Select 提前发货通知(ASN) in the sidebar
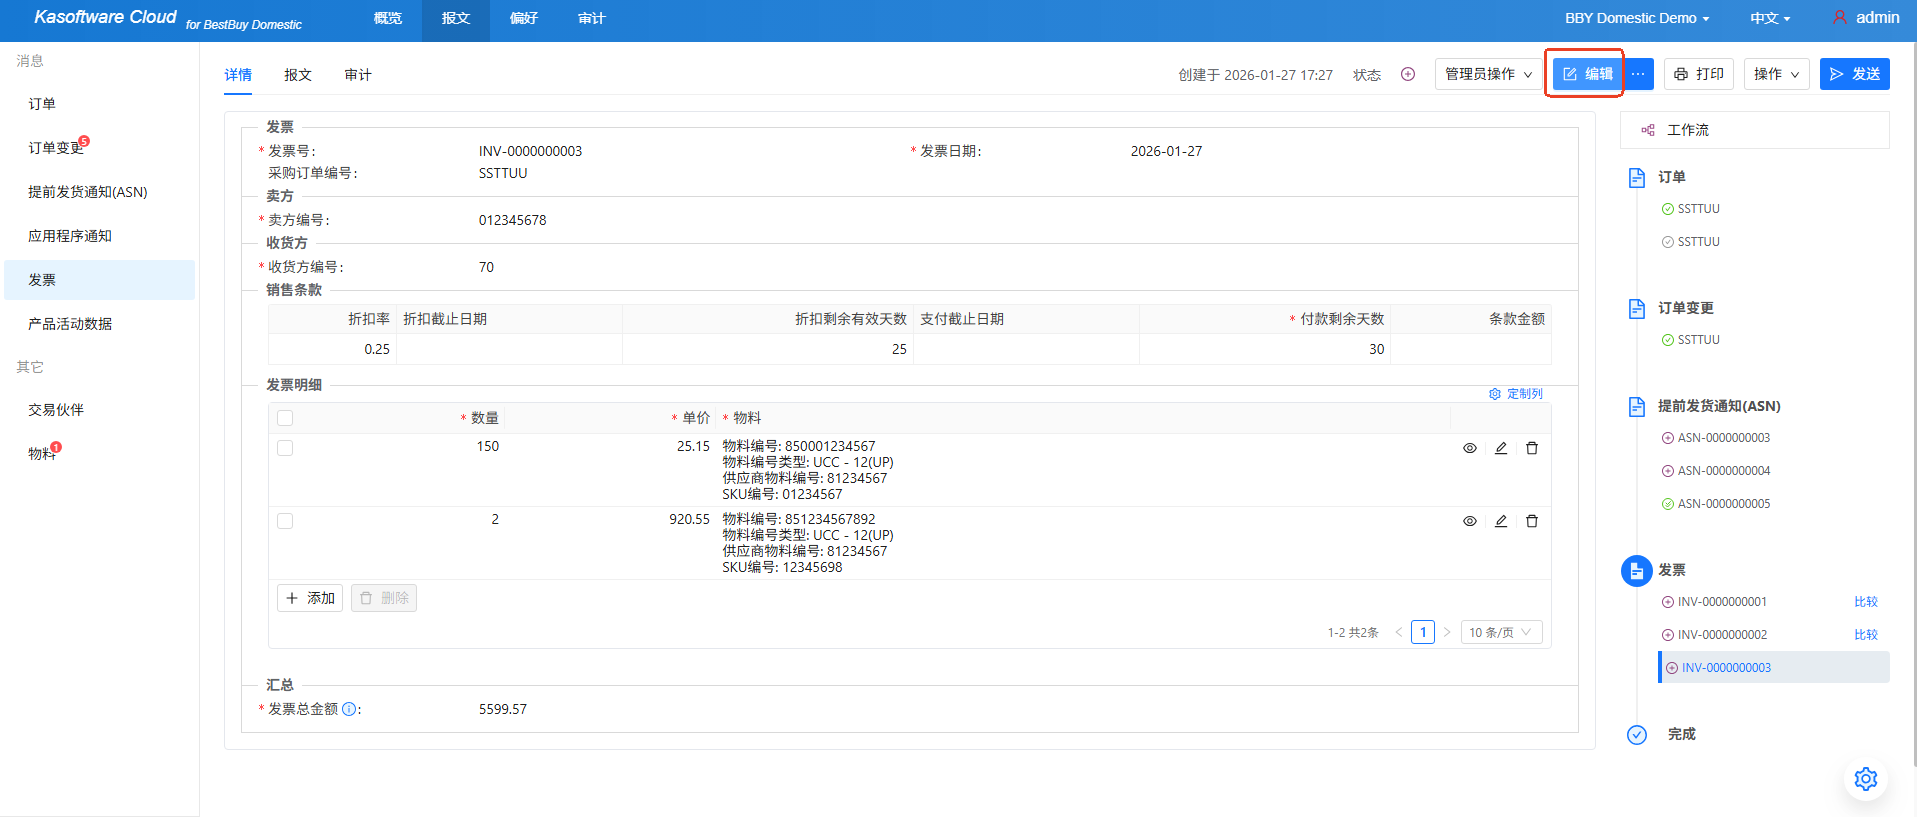 [99, 192]
